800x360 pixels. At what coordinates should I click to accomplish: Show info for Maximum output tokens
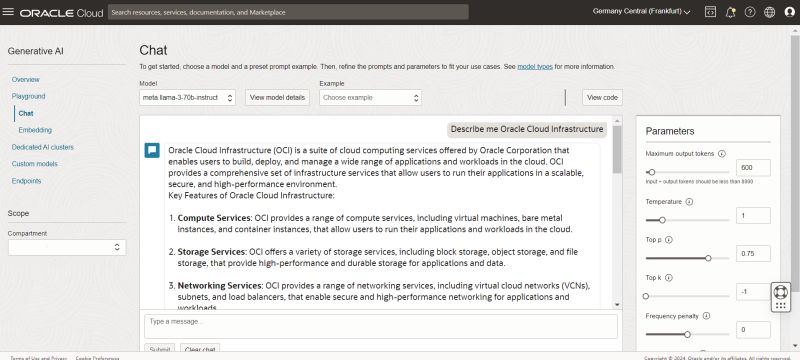[722, 153]
